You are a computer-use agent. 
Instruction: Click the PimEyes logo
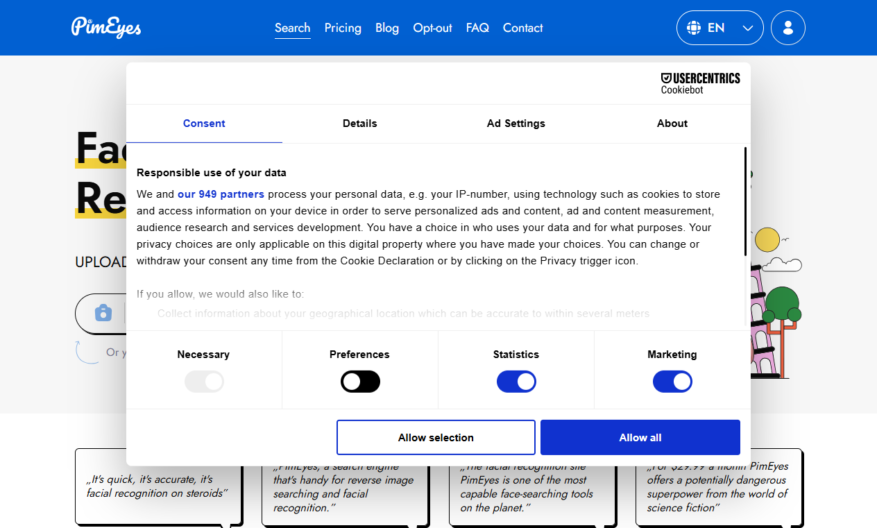click(x=106, y=27)
